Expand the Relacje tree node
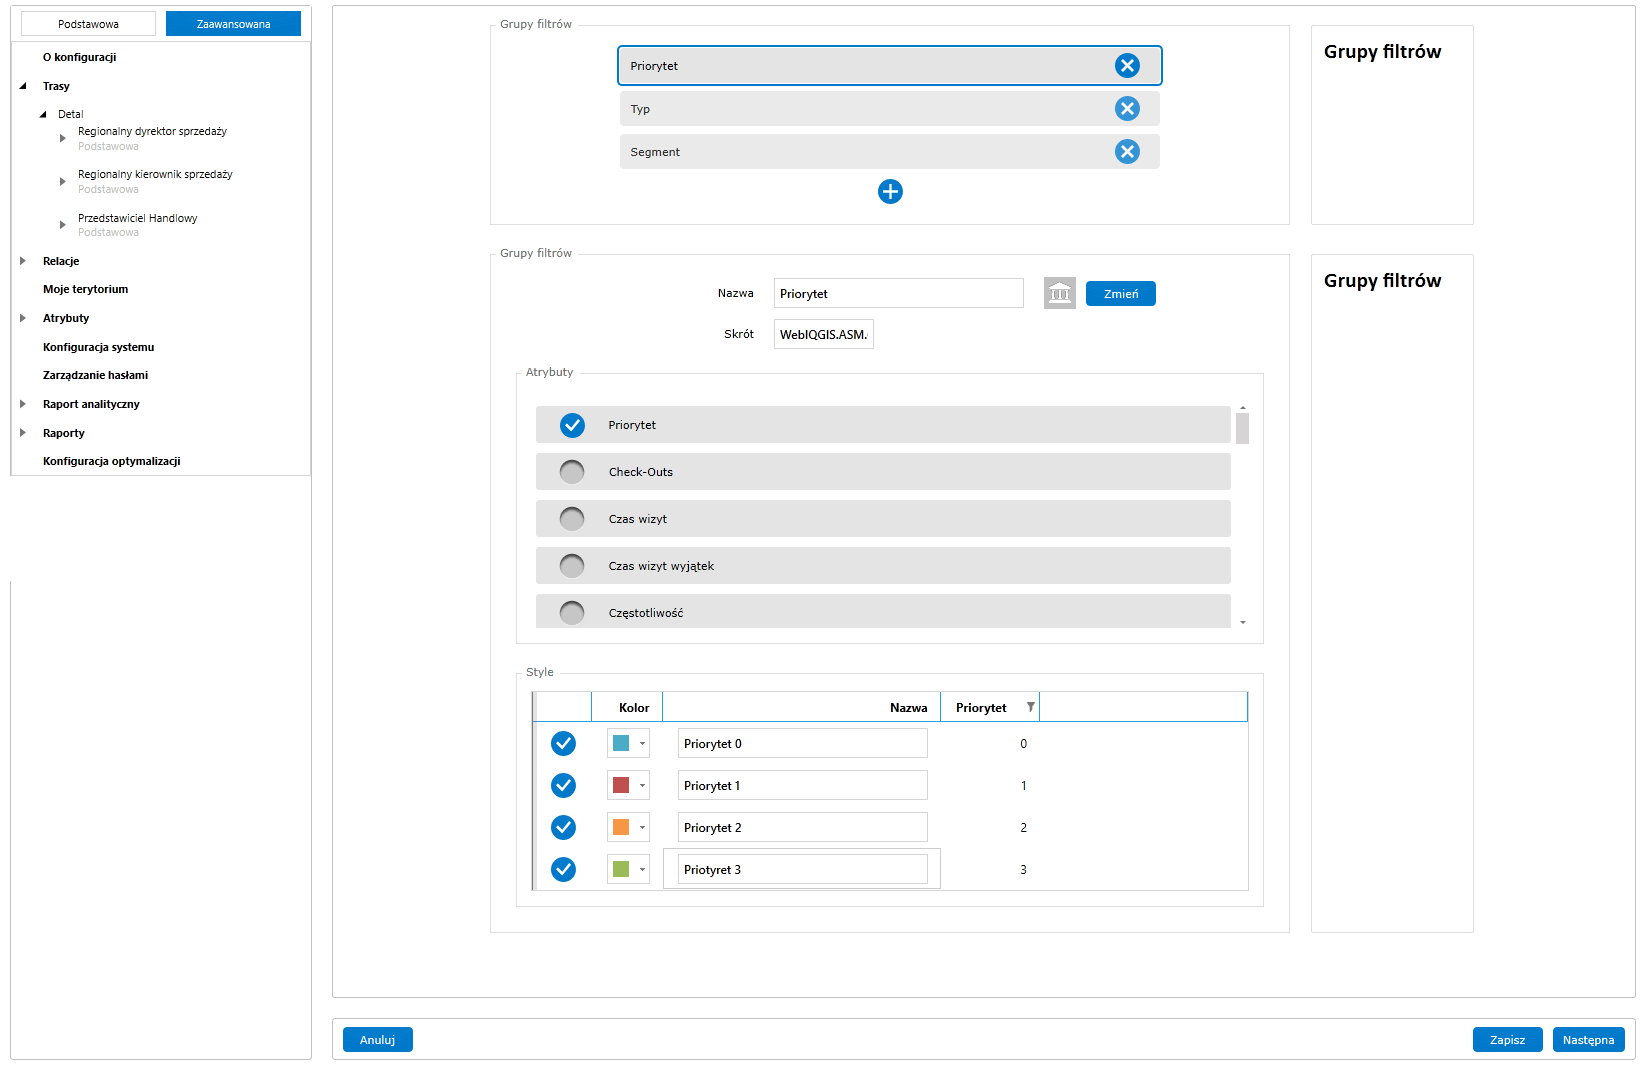 [x=23, y=261]
